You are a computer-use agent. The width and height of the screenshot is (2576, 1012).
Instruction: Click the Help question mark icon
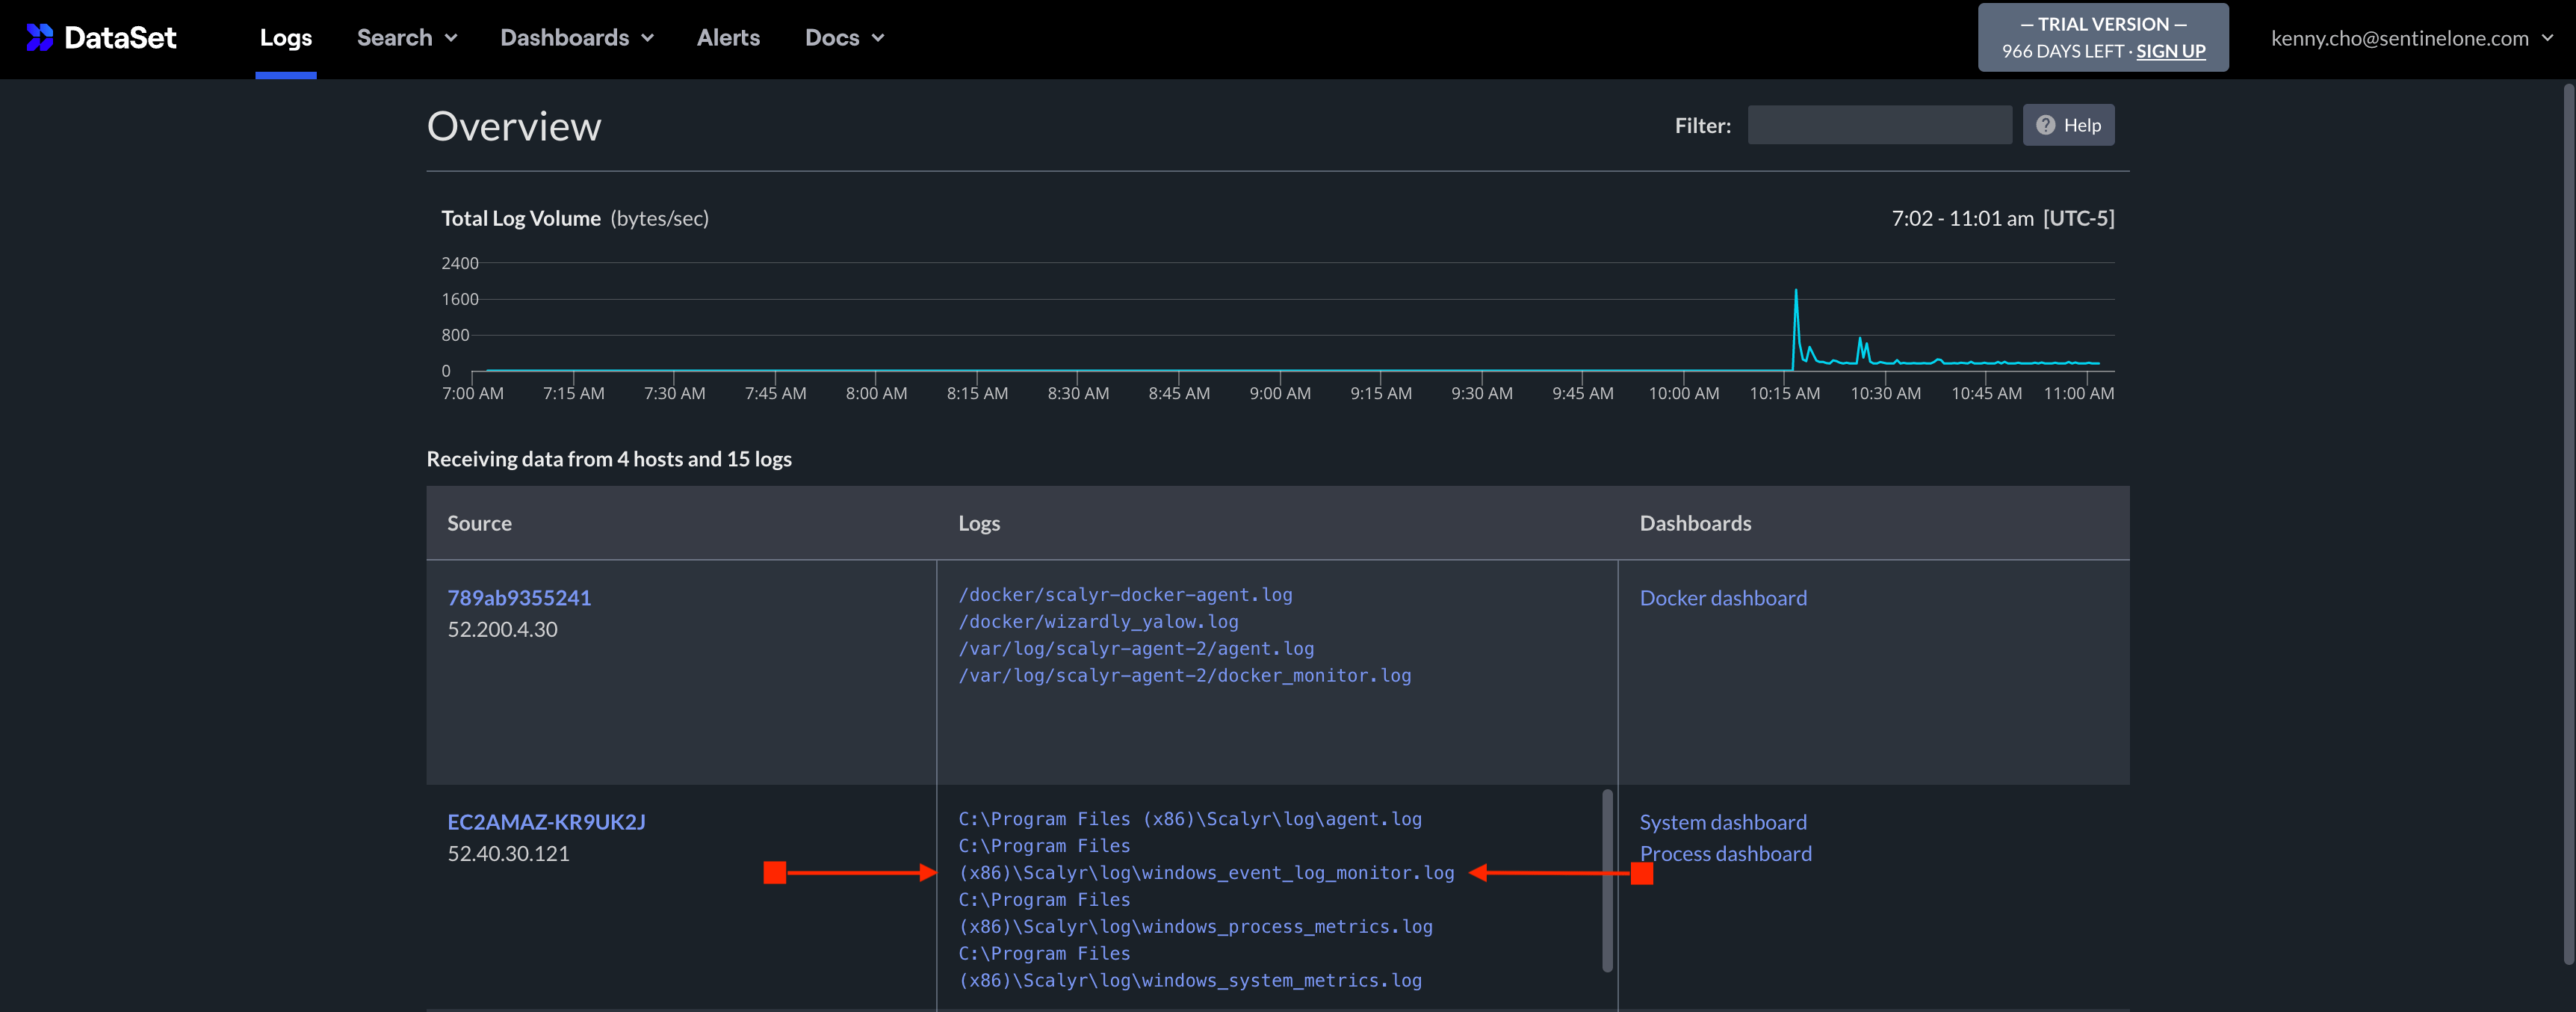pyautogui.click(x=2046, y=124)
